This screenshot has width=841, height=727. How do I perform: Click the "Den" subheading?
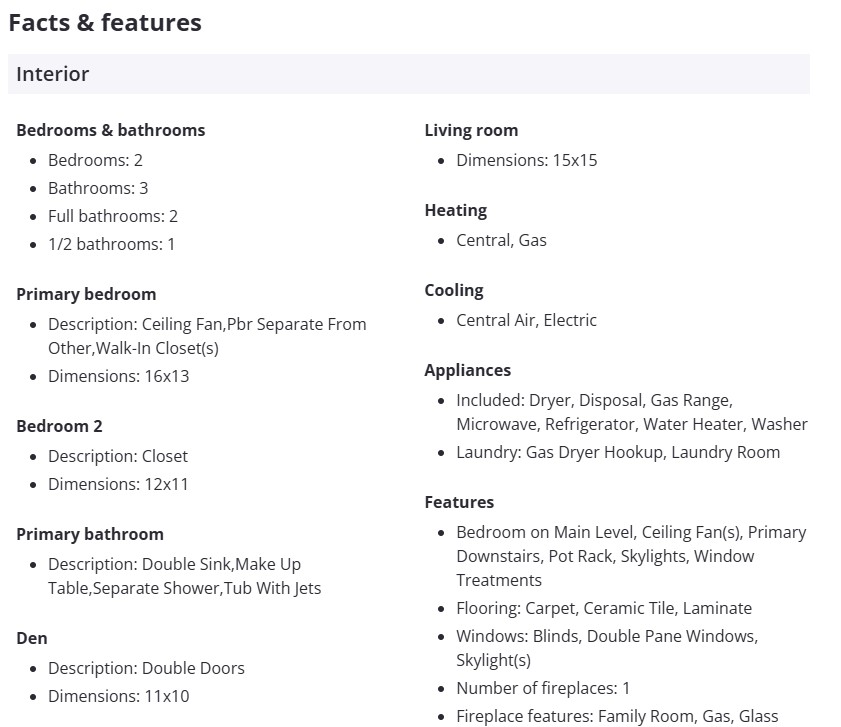tap(32, 638)
